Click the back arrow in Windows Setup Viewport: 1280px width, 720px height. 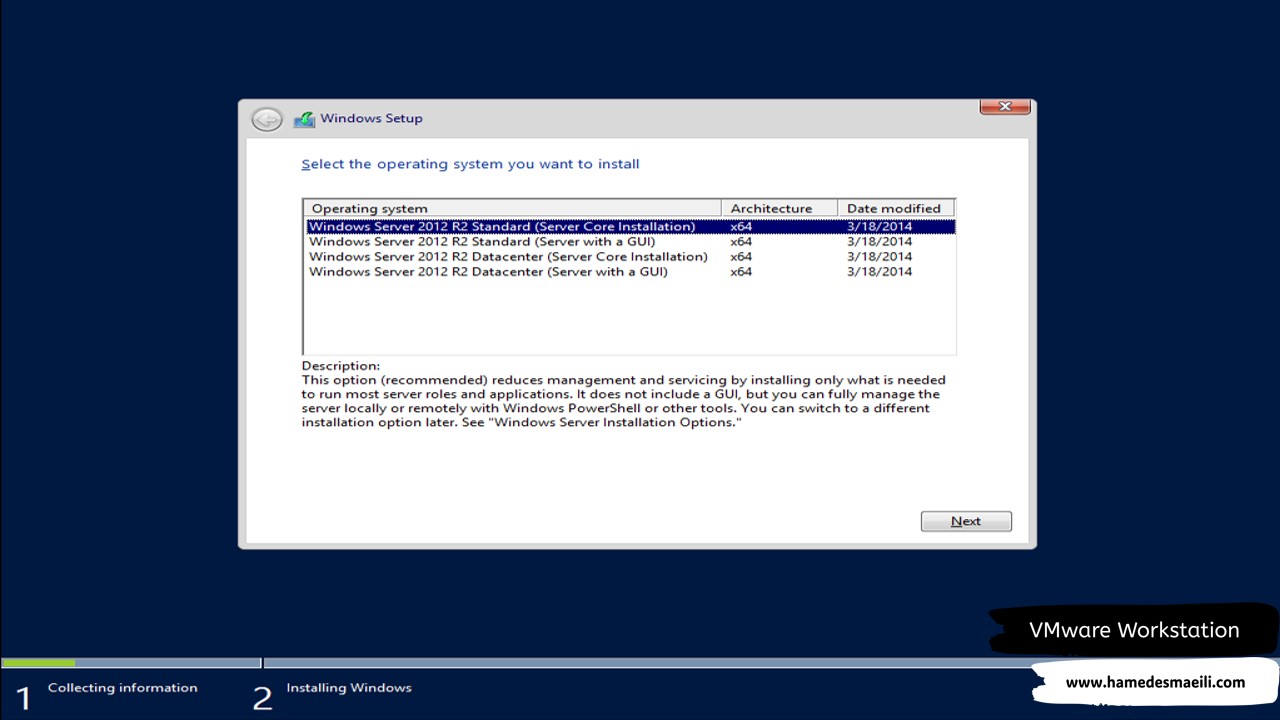point(267,119)
